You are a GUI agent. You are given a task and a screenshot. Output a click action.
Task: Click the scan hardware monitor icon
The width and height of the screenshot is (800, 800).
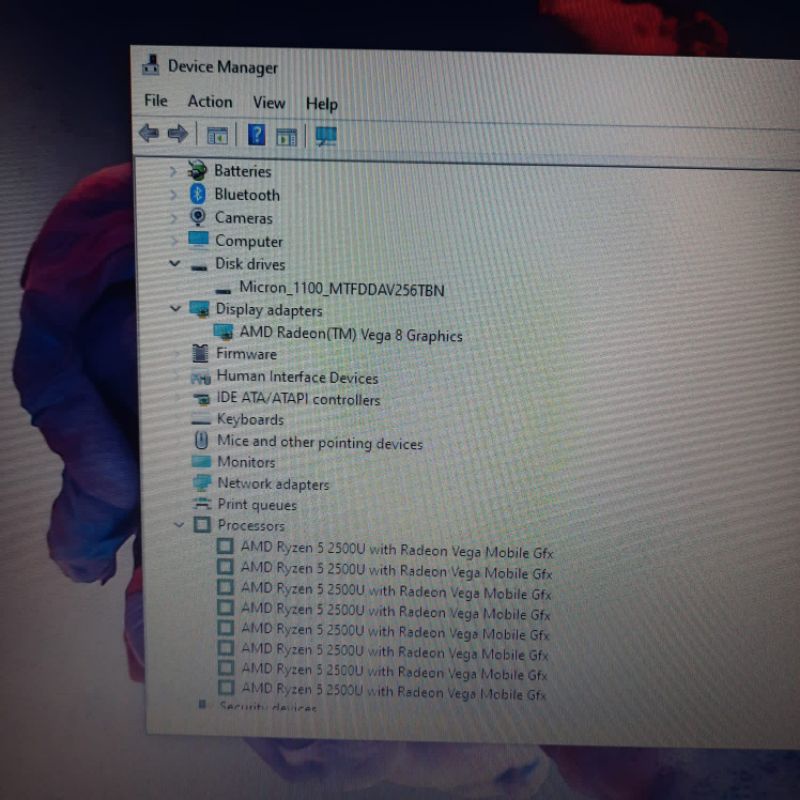point(326,136)
